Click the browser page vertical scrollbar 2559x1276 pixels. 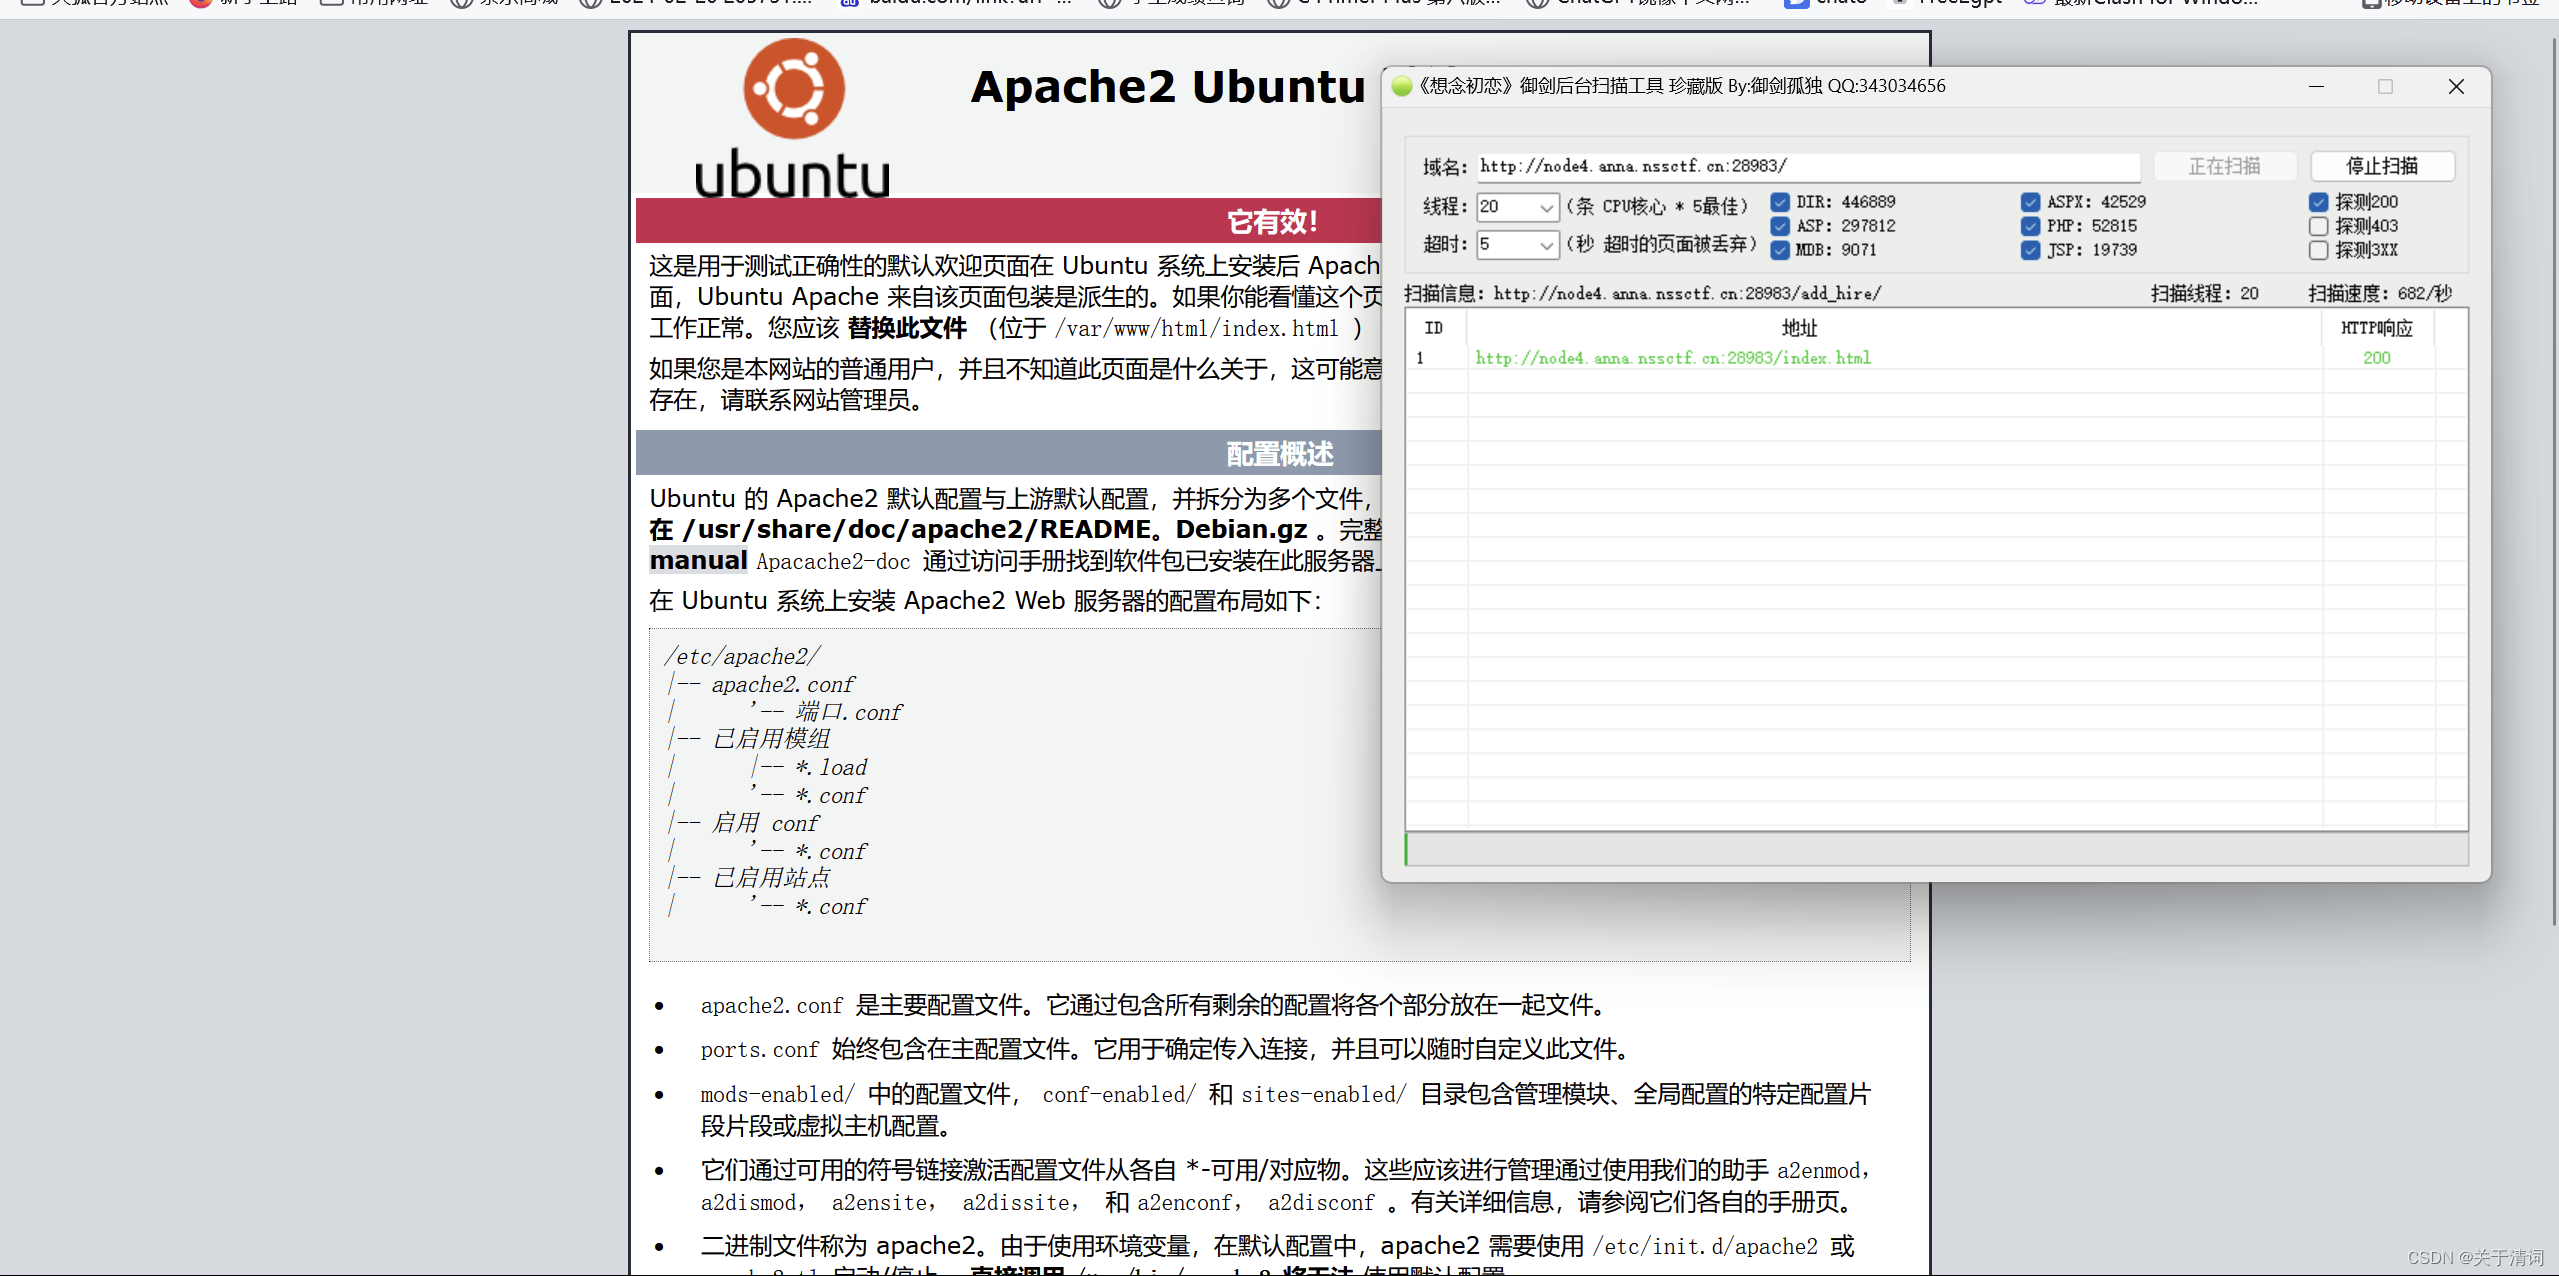pyautogui.click(x=2553, y=480)
